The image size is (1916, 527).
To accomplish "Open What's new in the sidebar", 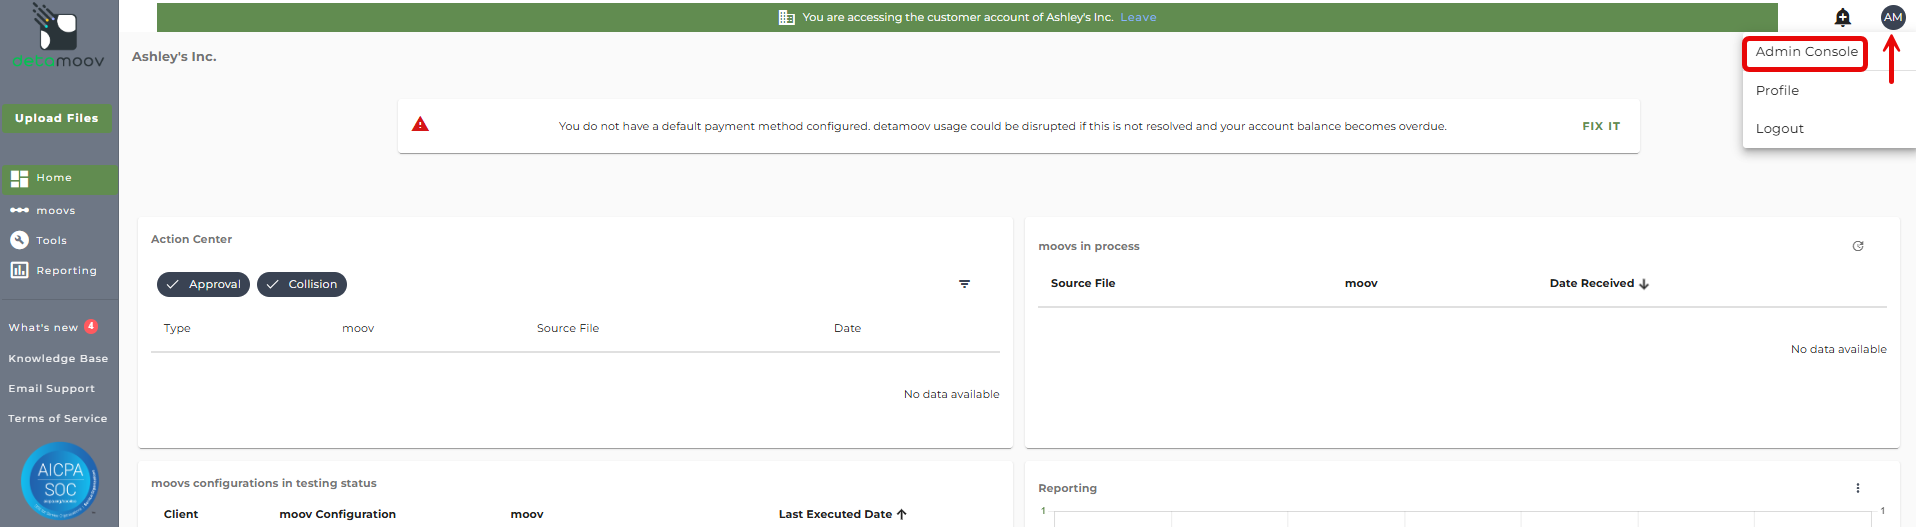I will point(44,328).
